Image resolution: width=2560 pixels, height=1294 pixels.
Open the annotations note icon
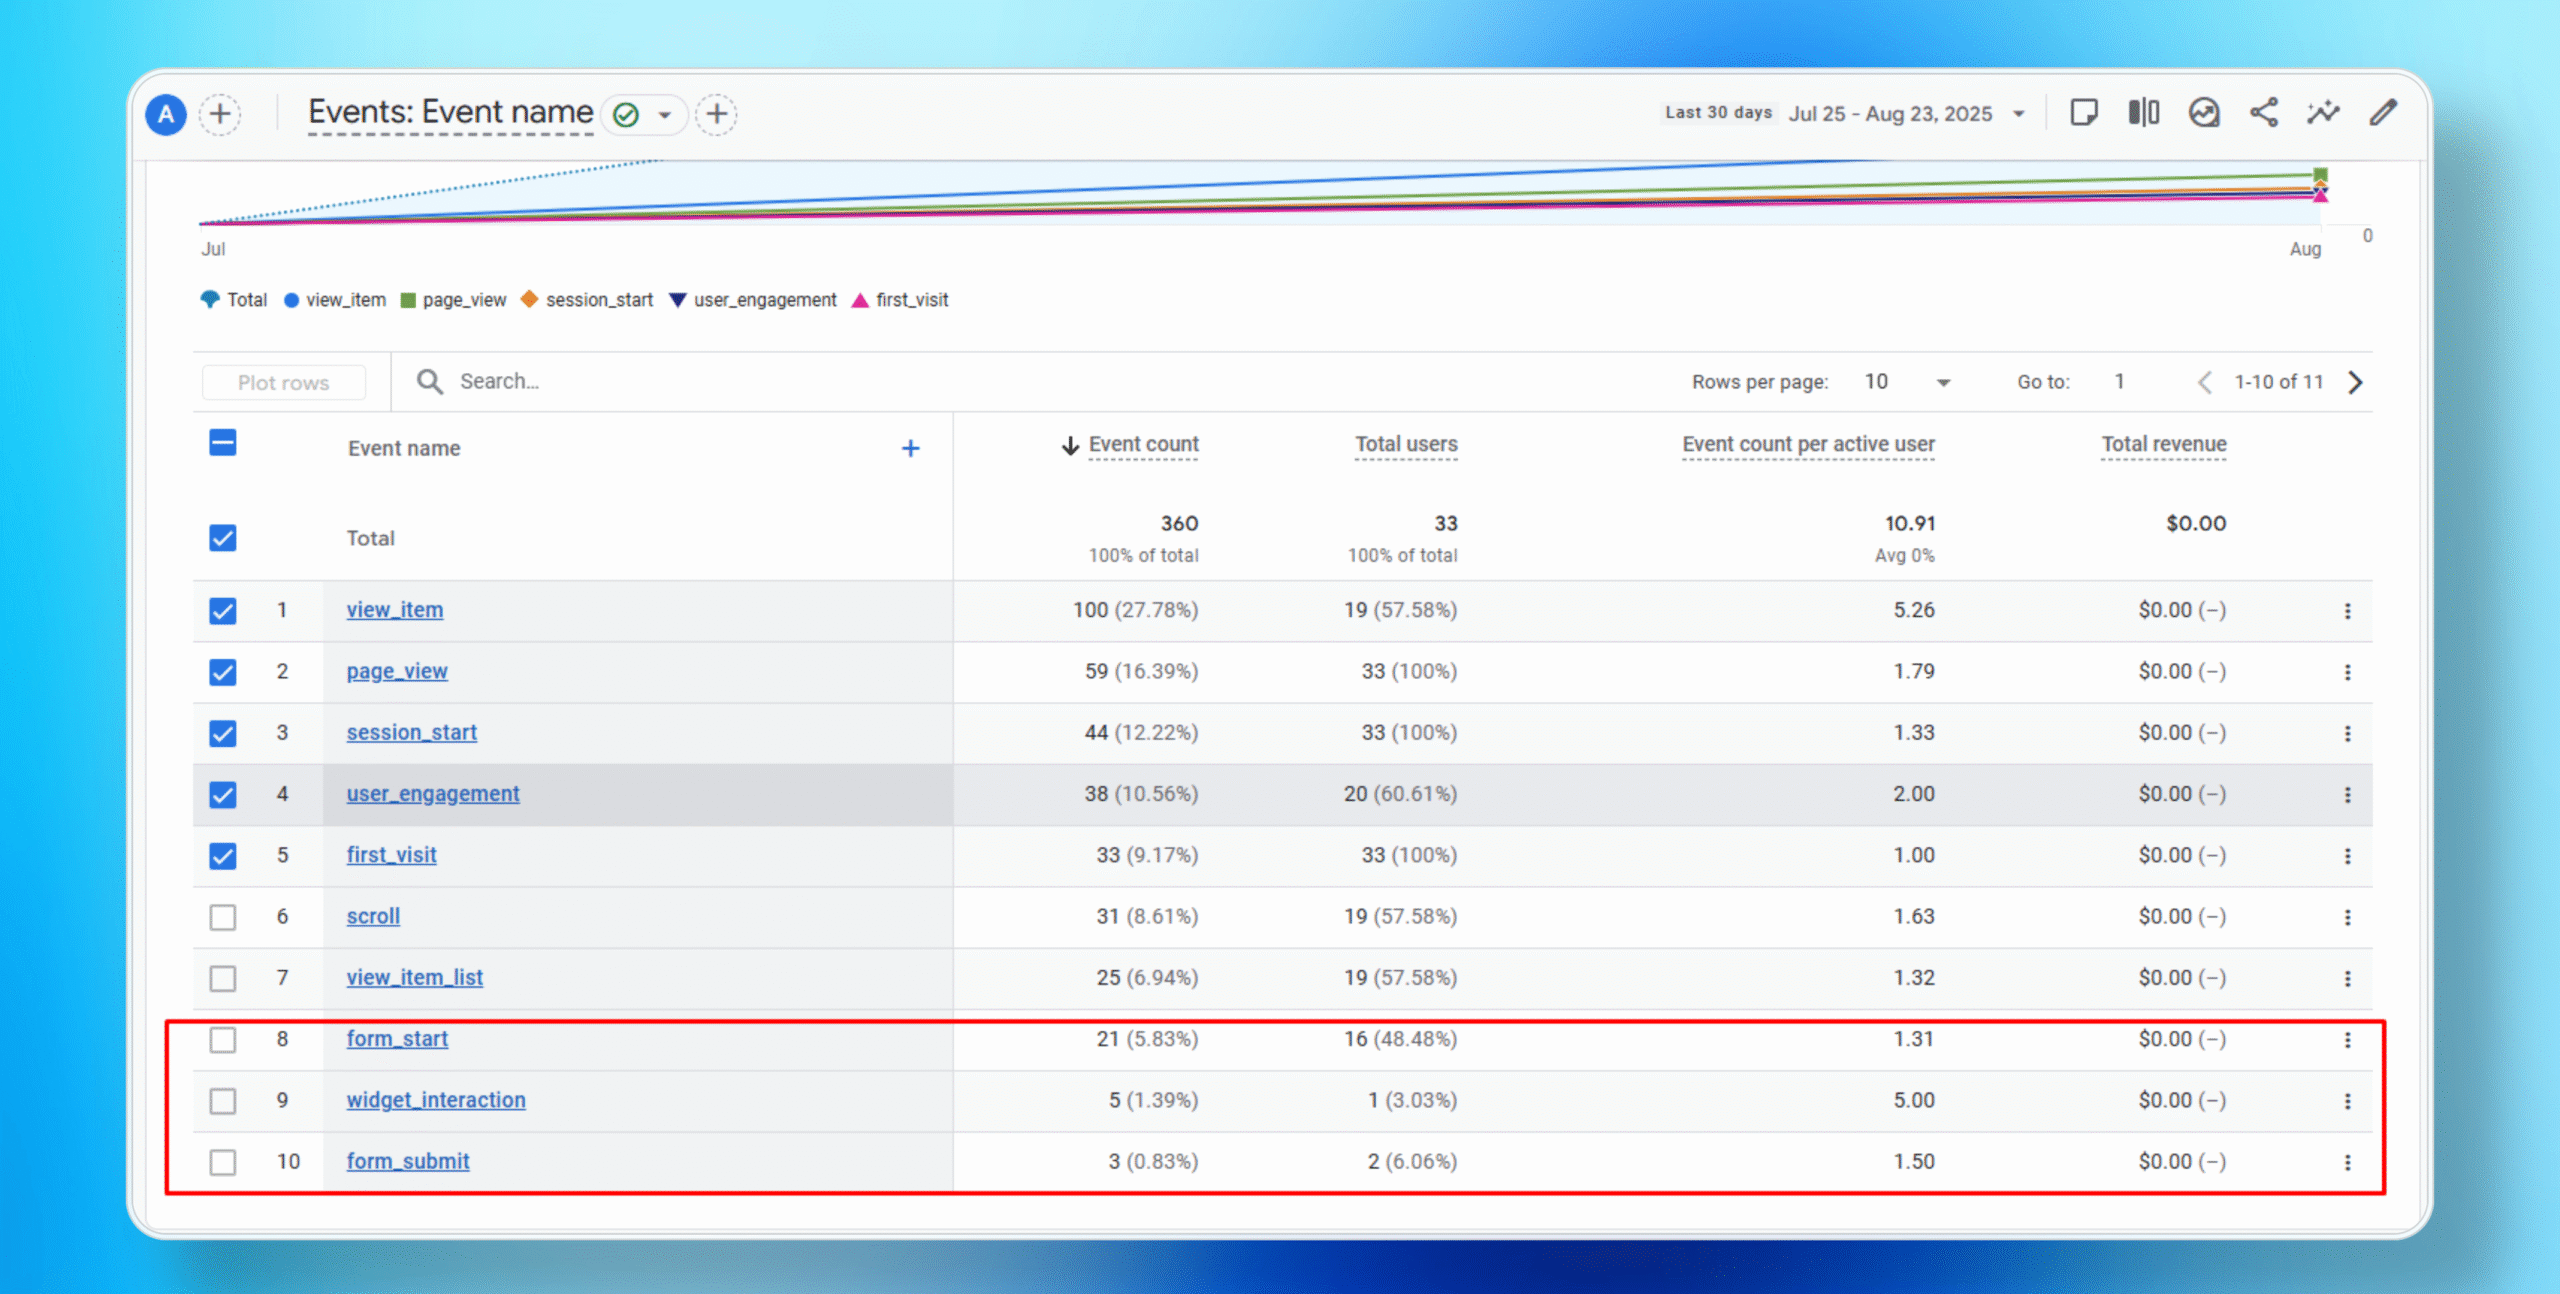point(2084,112)
